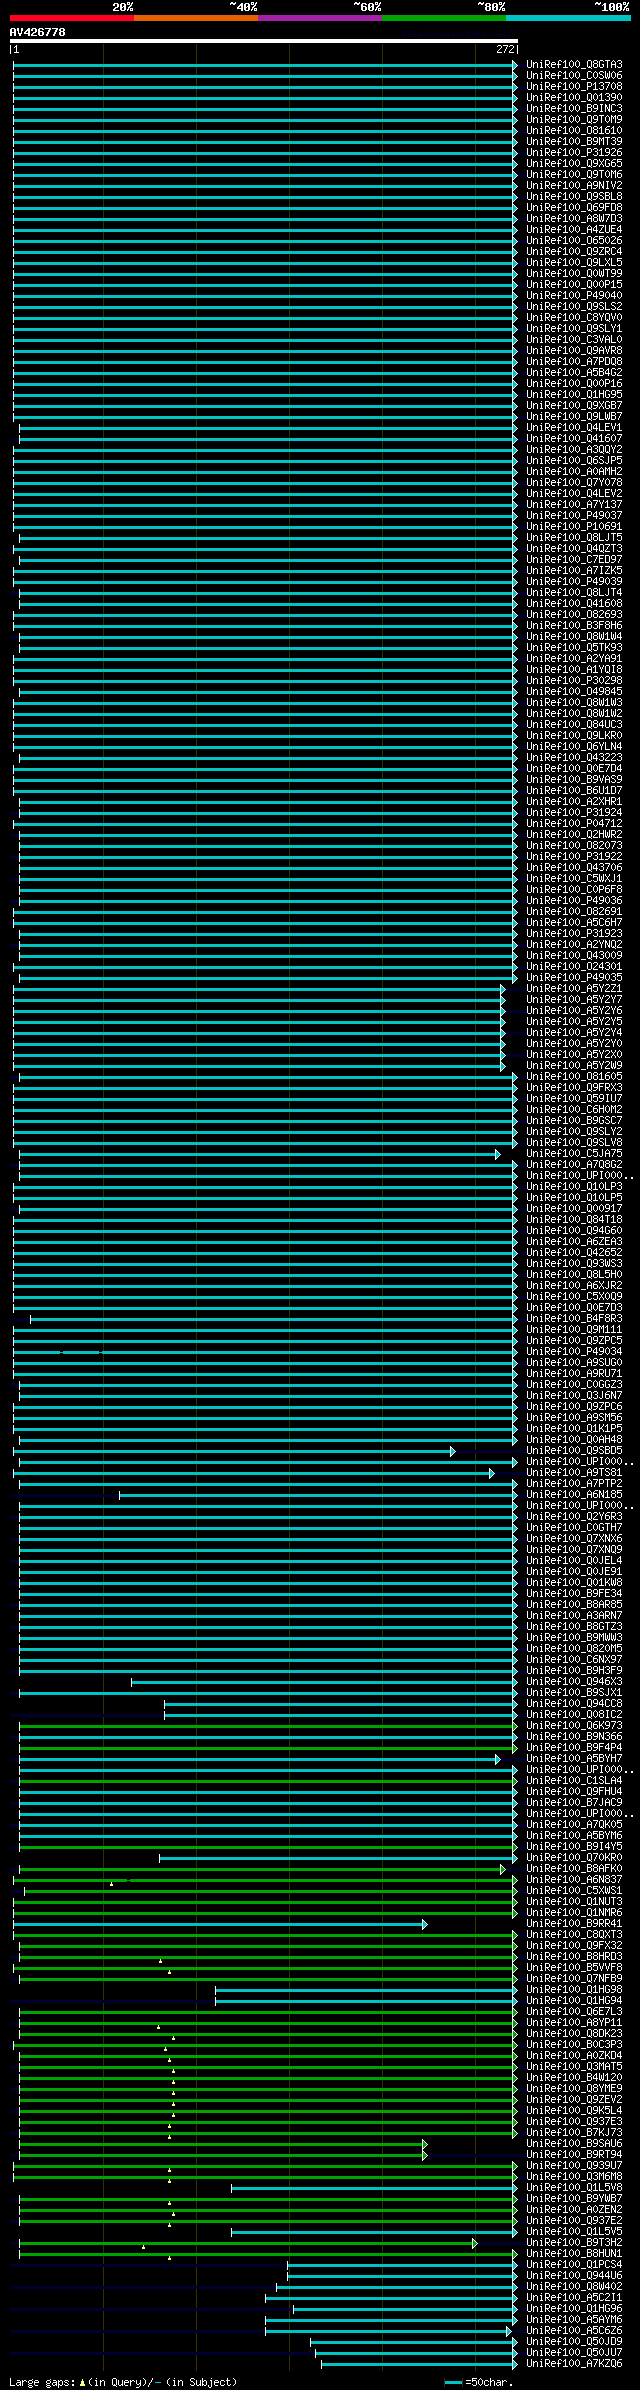Select hit label UniRef100_A5B4G2
640x2390 pixels.
pyautogui.click(x=574, y=373)
